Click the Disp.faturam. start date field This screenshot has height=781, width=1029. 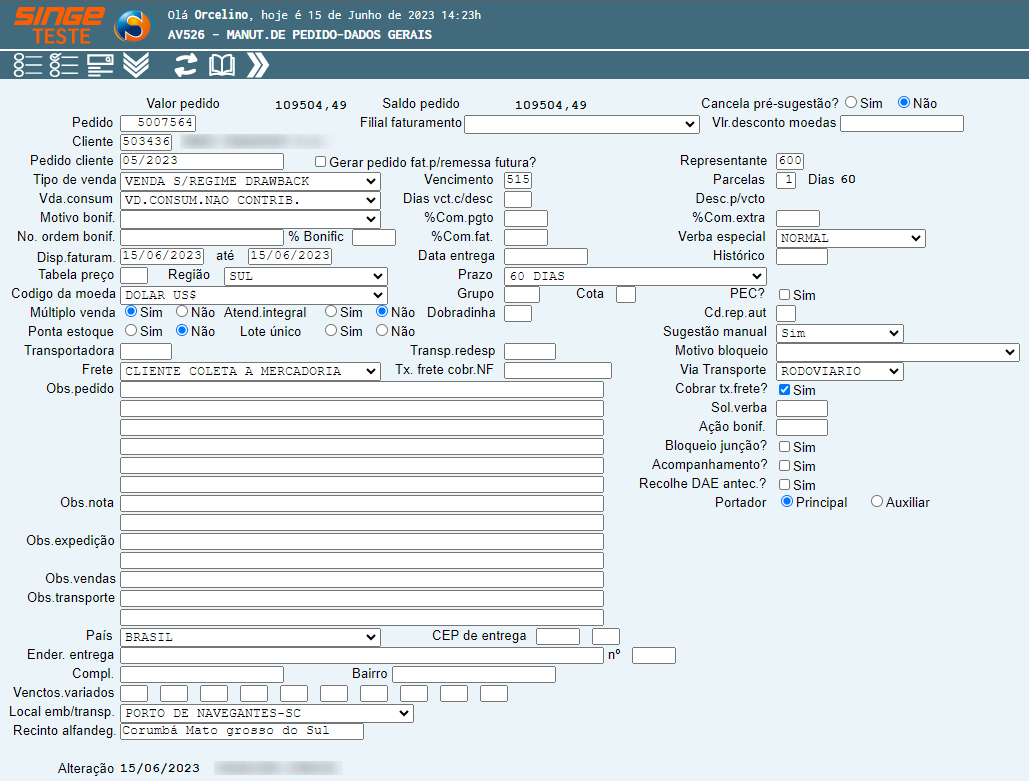pos(162,256)
